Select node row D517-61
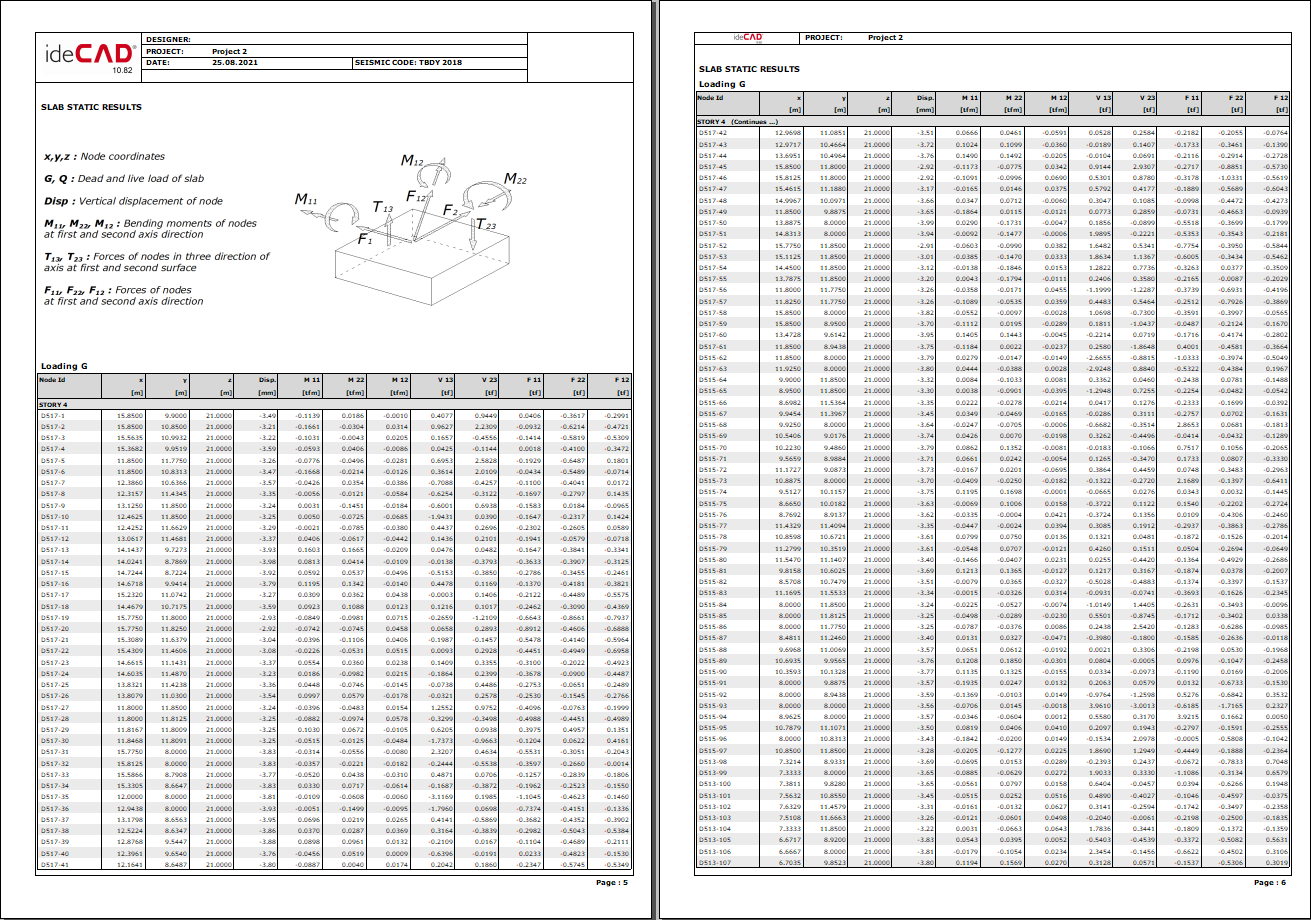 (x=994, y=345)
